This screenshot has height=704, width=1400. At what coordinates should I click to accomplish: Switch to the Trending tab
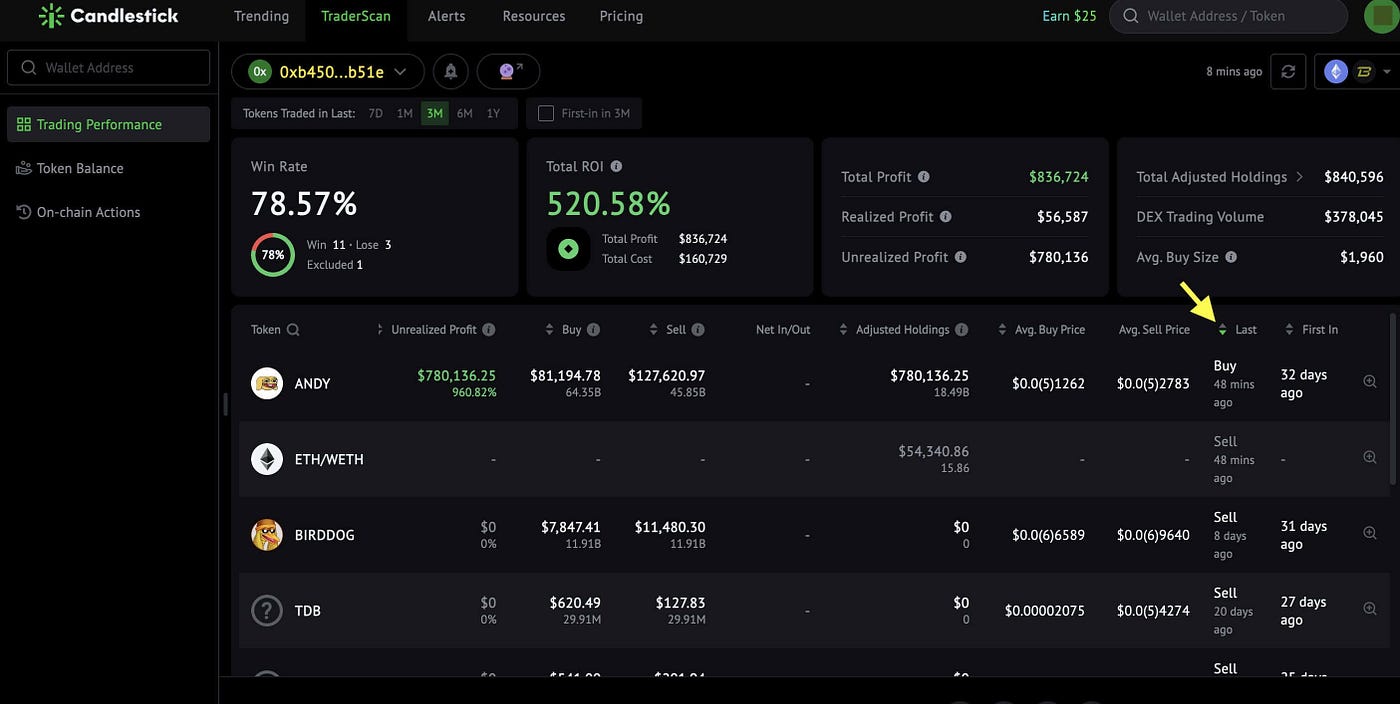[x=261, y=16]
